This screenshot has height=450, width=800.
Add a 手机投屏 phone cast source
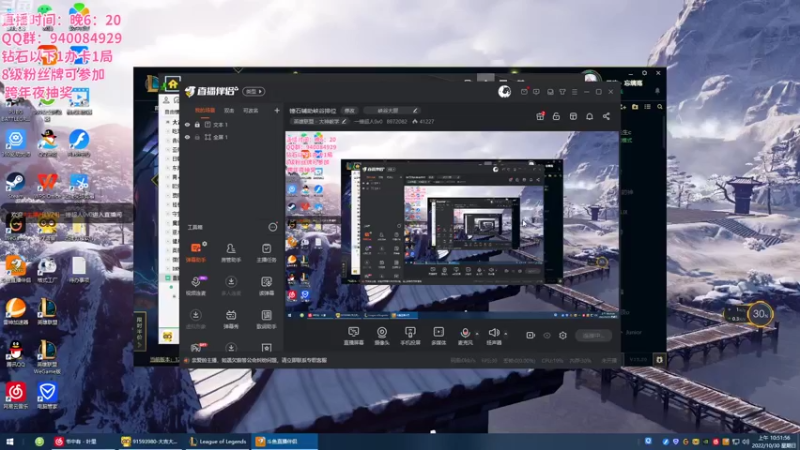pos(410,336)
